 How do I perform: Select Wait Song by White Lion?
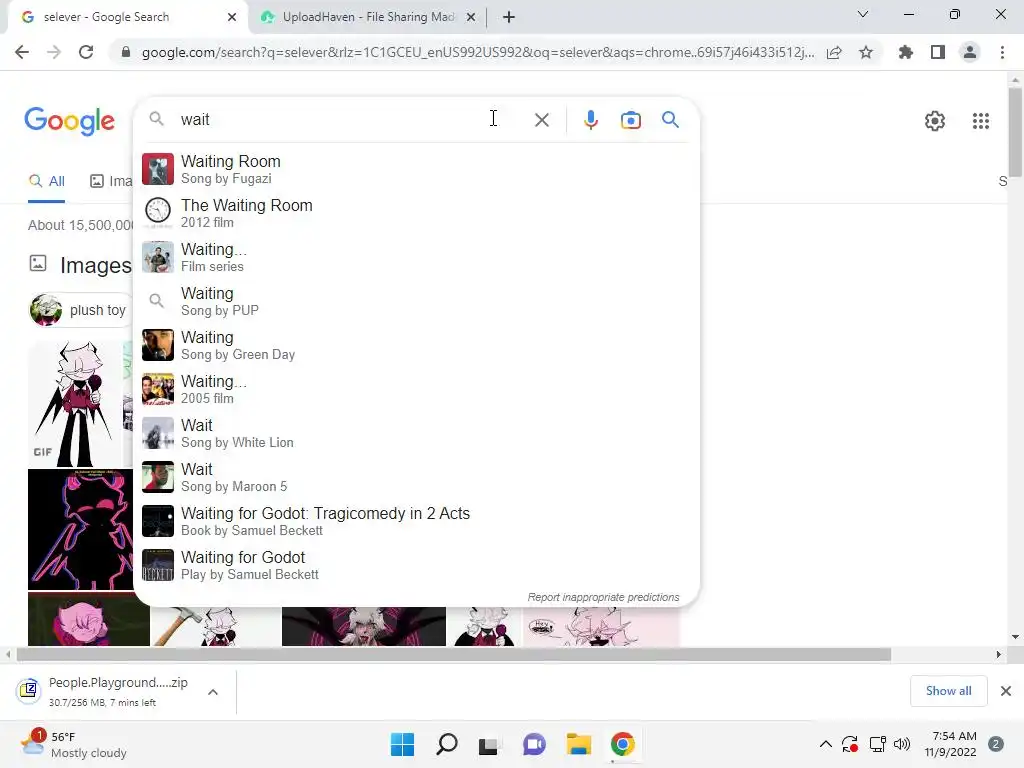point(416,433)
